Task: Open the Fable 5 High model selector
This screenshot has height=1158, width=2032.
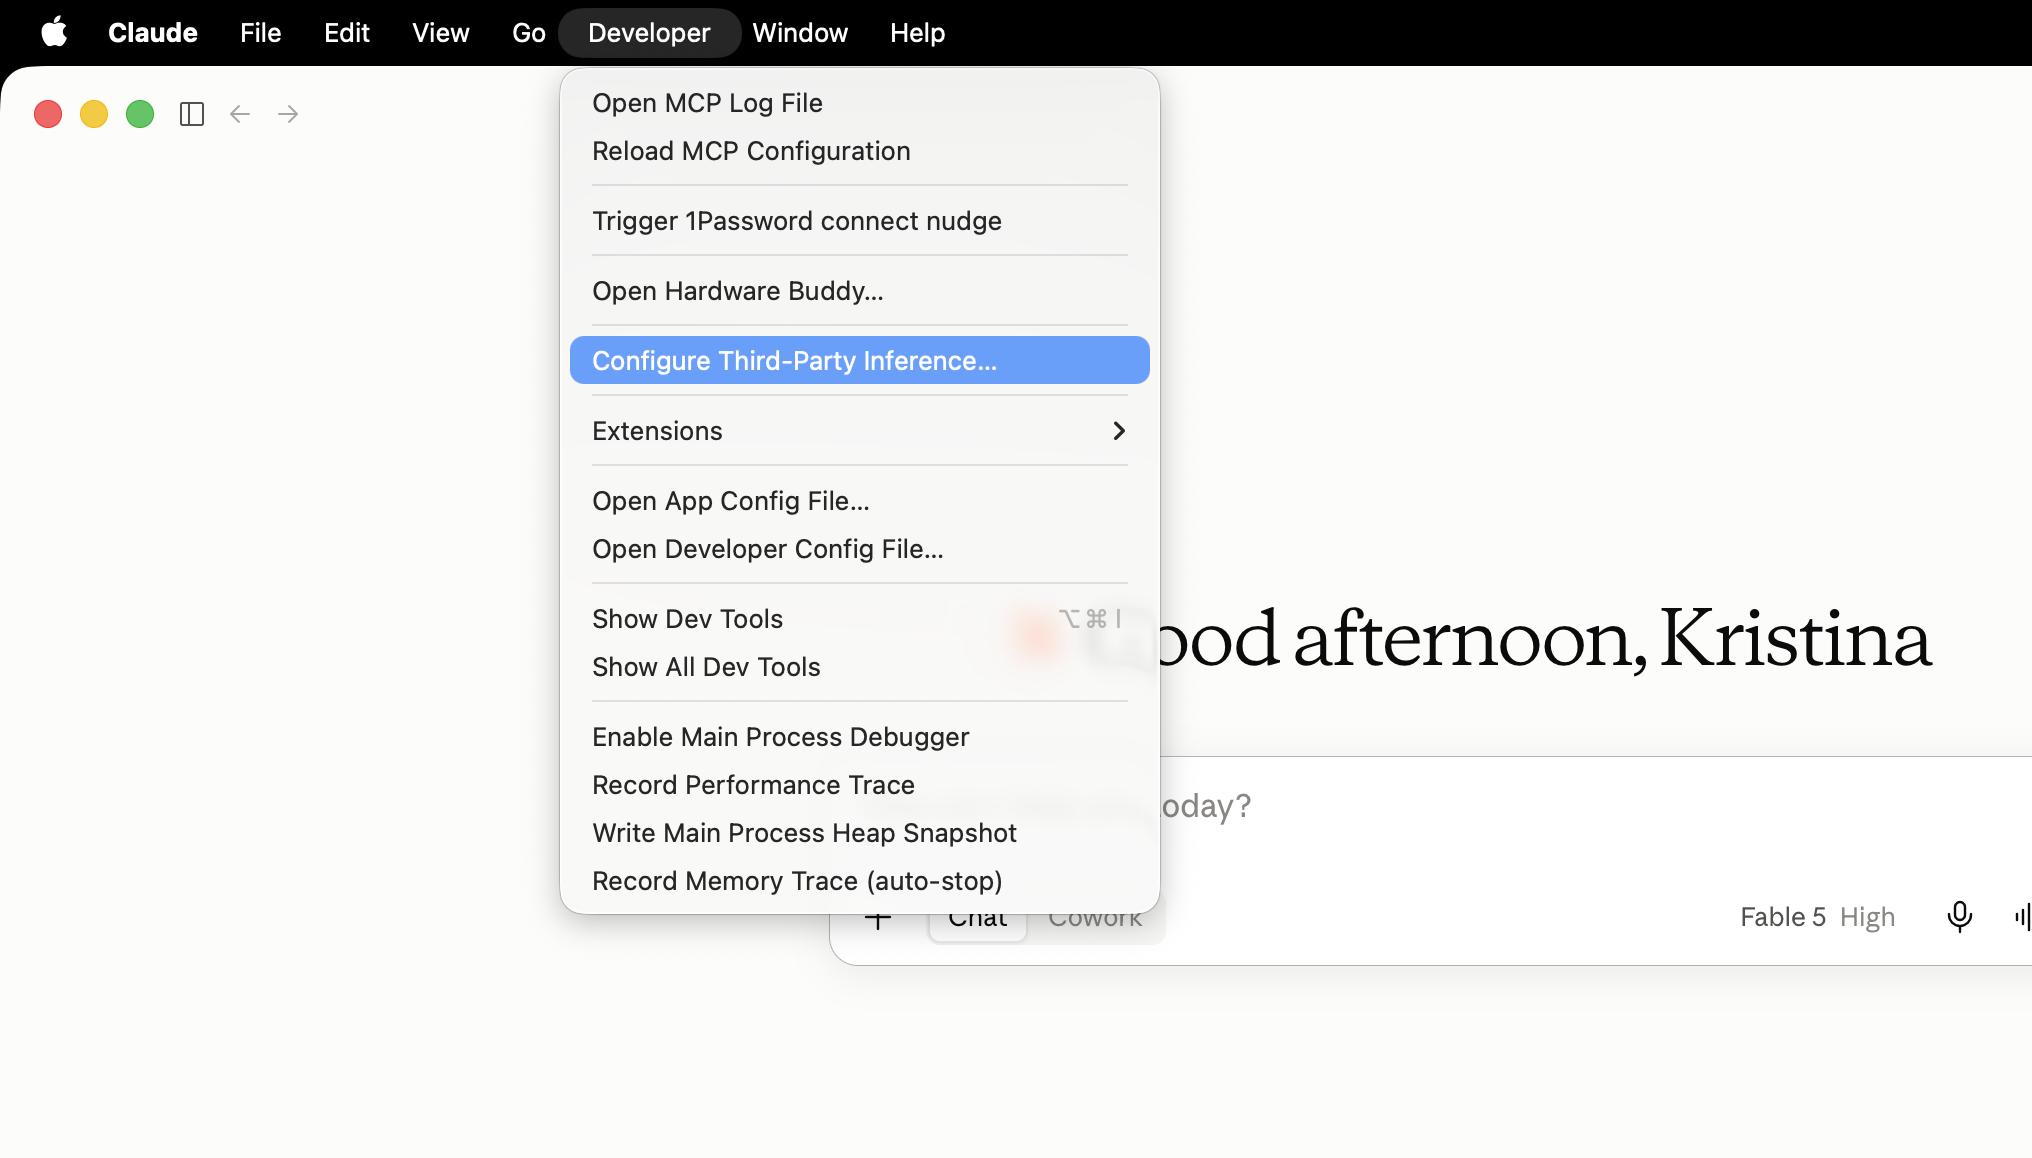Action: click(1817, 917)
